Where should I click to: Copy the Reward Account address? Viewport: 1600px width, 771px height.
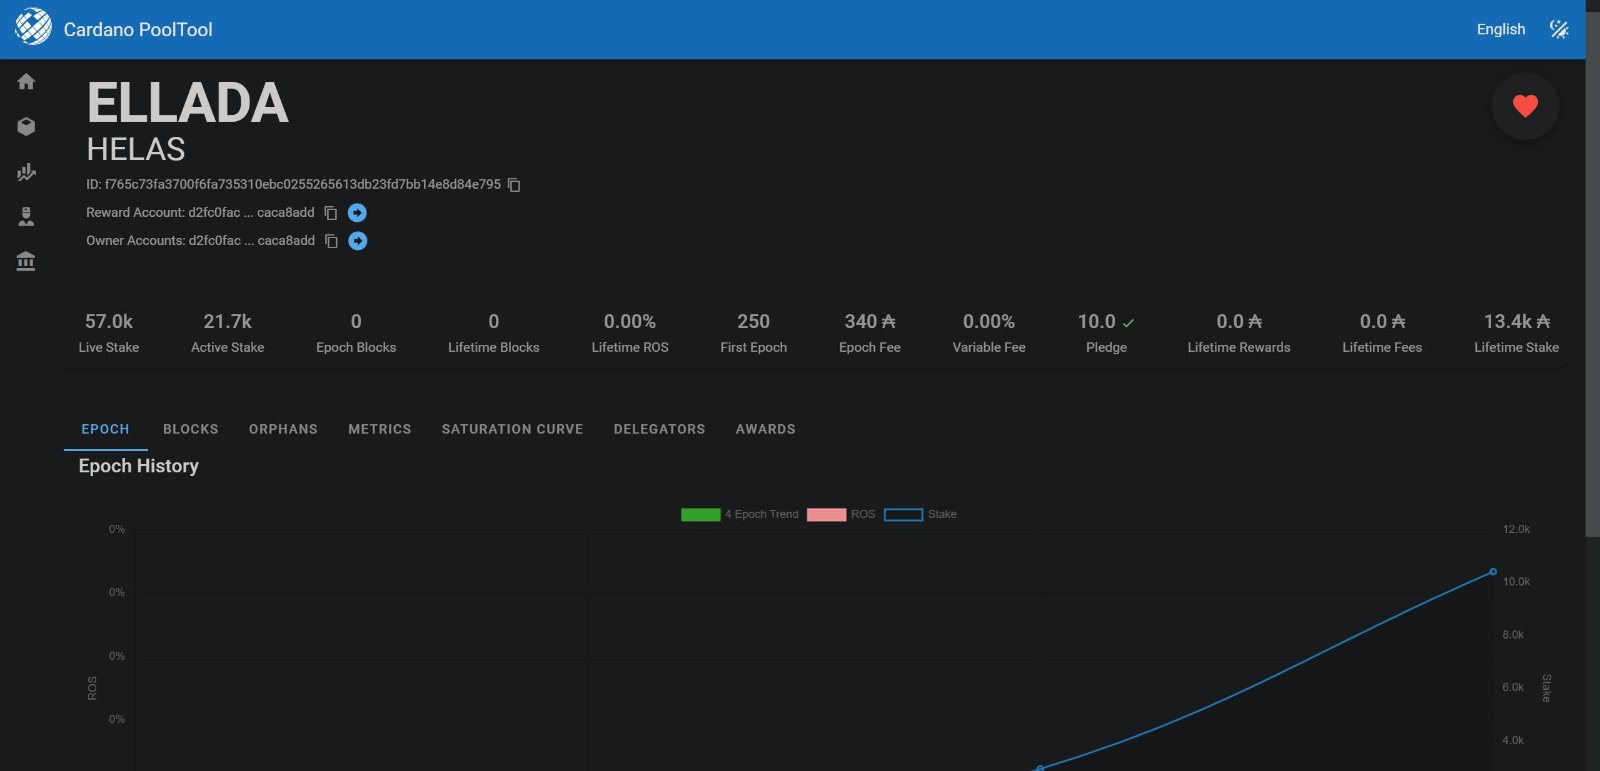tap(330, 213)
